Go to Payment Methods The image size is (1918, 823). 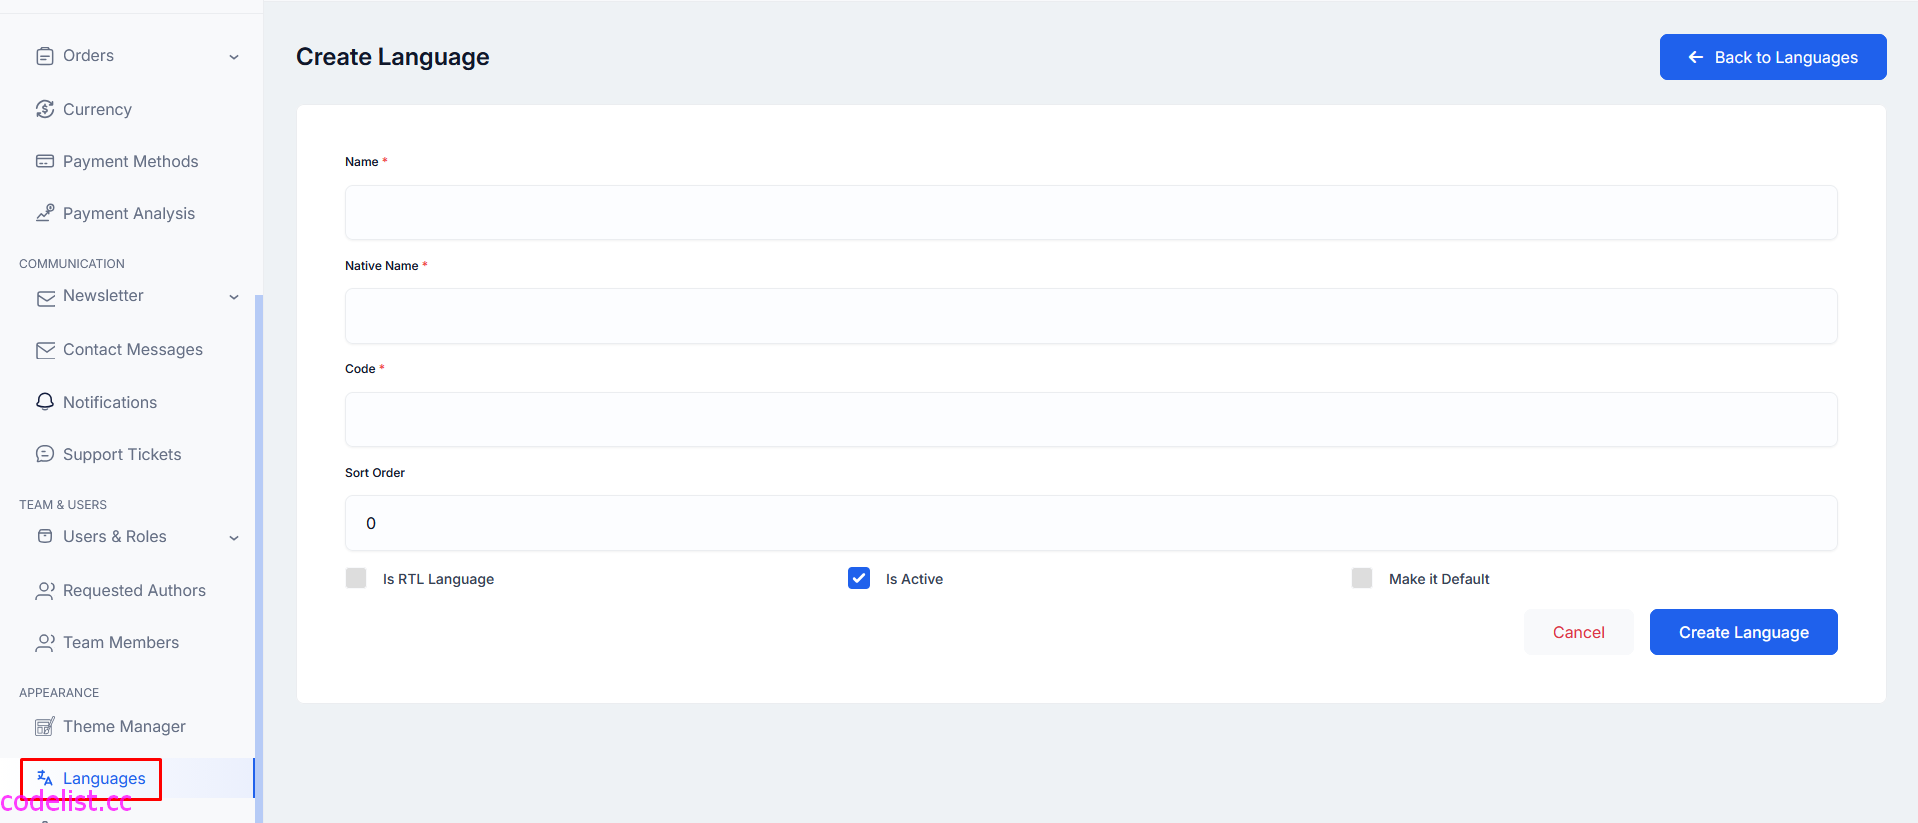pyautogui.click(x=128, y=161)
